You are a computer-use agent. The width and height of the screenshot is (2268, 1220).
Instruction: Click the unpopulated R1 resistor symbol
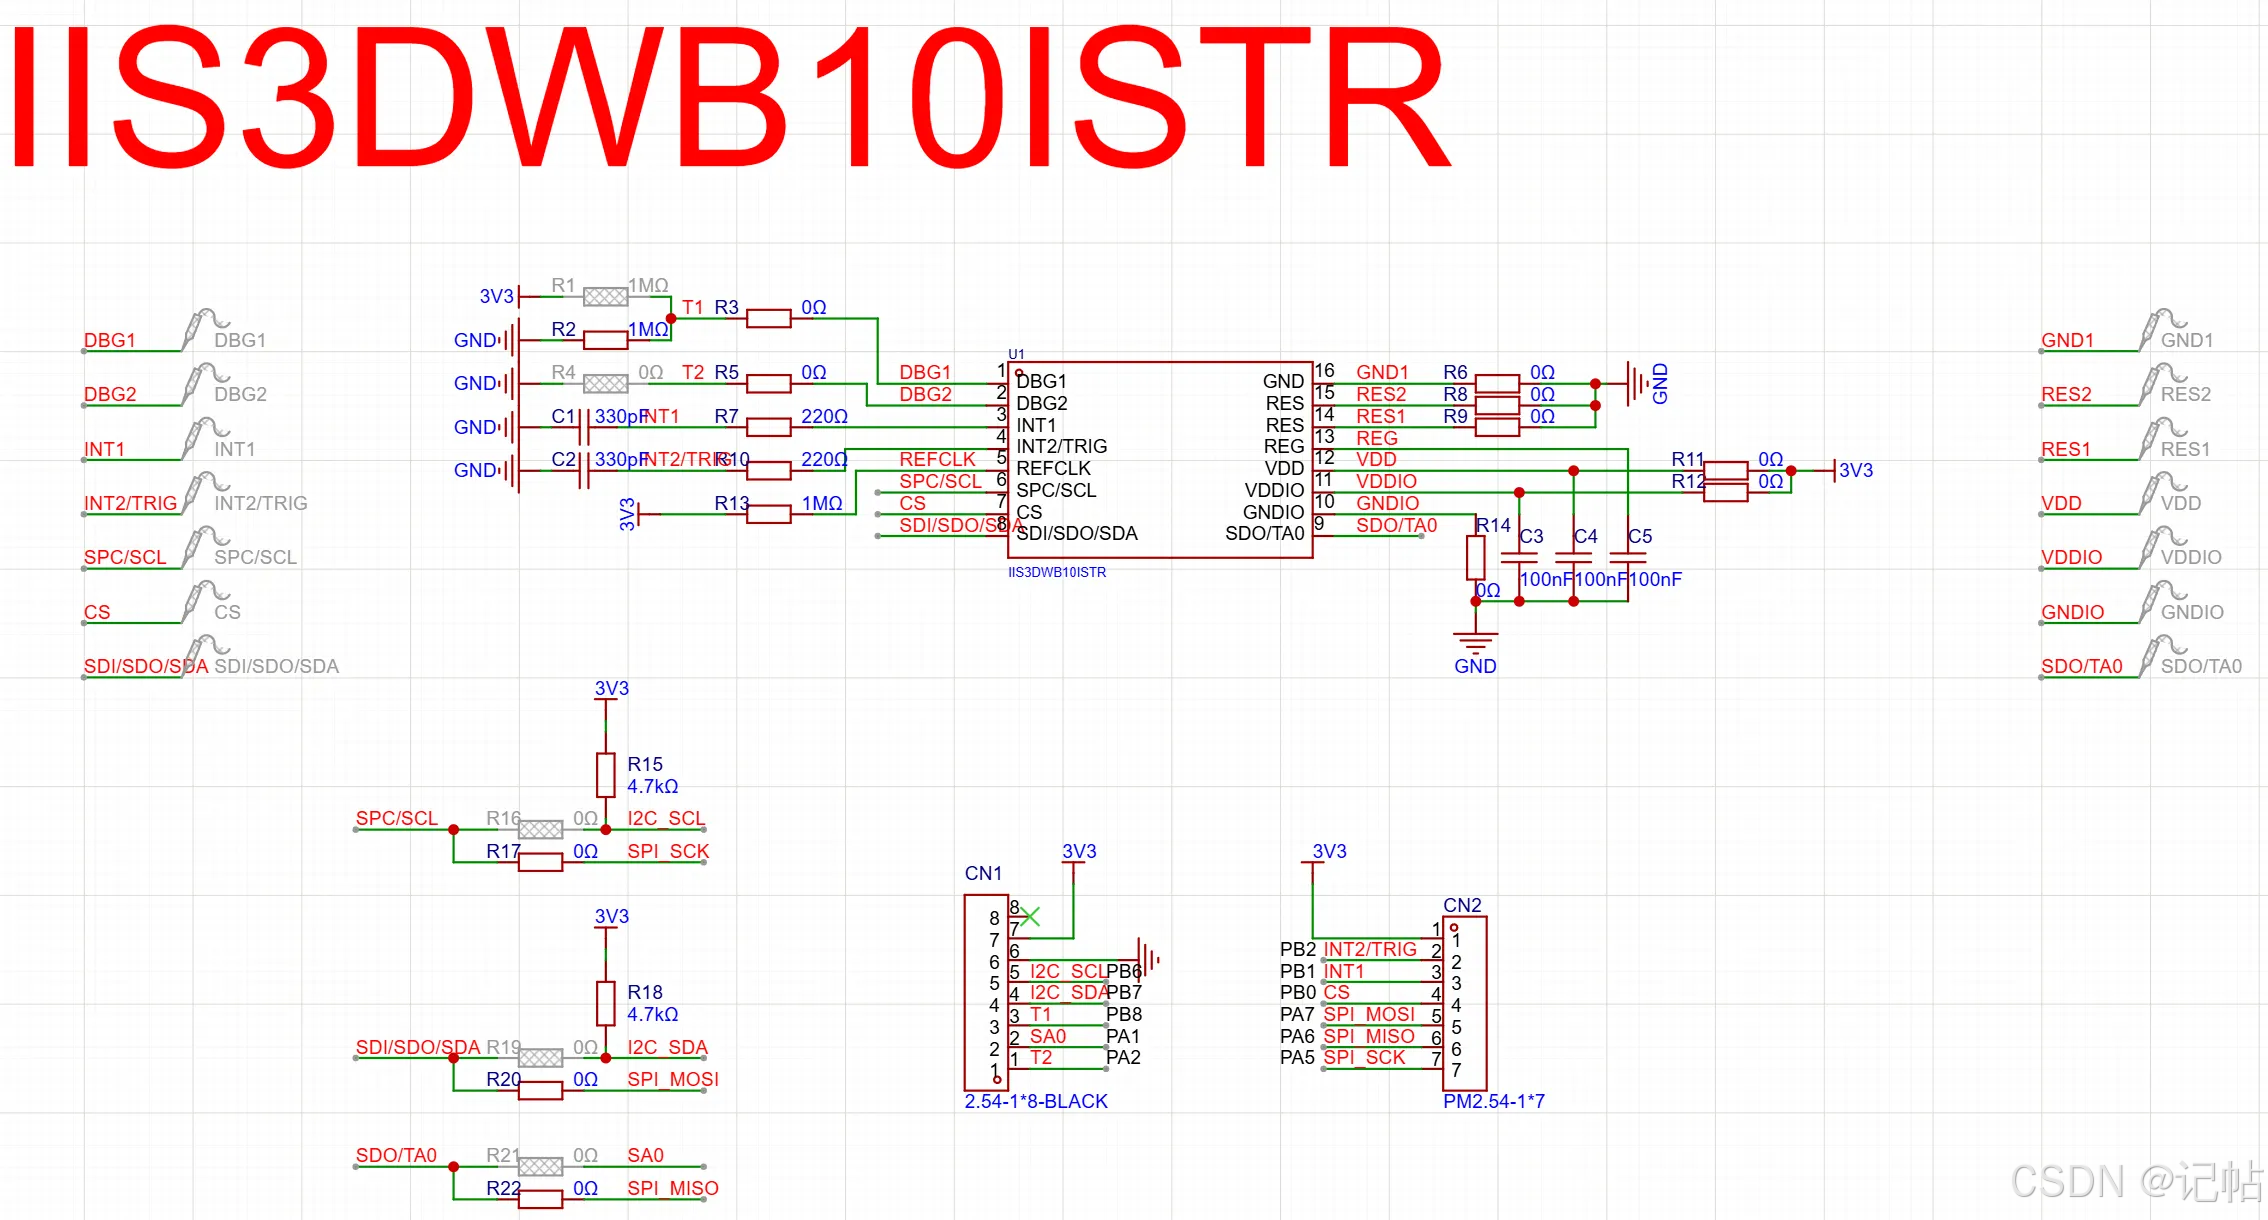coord(605,296)
